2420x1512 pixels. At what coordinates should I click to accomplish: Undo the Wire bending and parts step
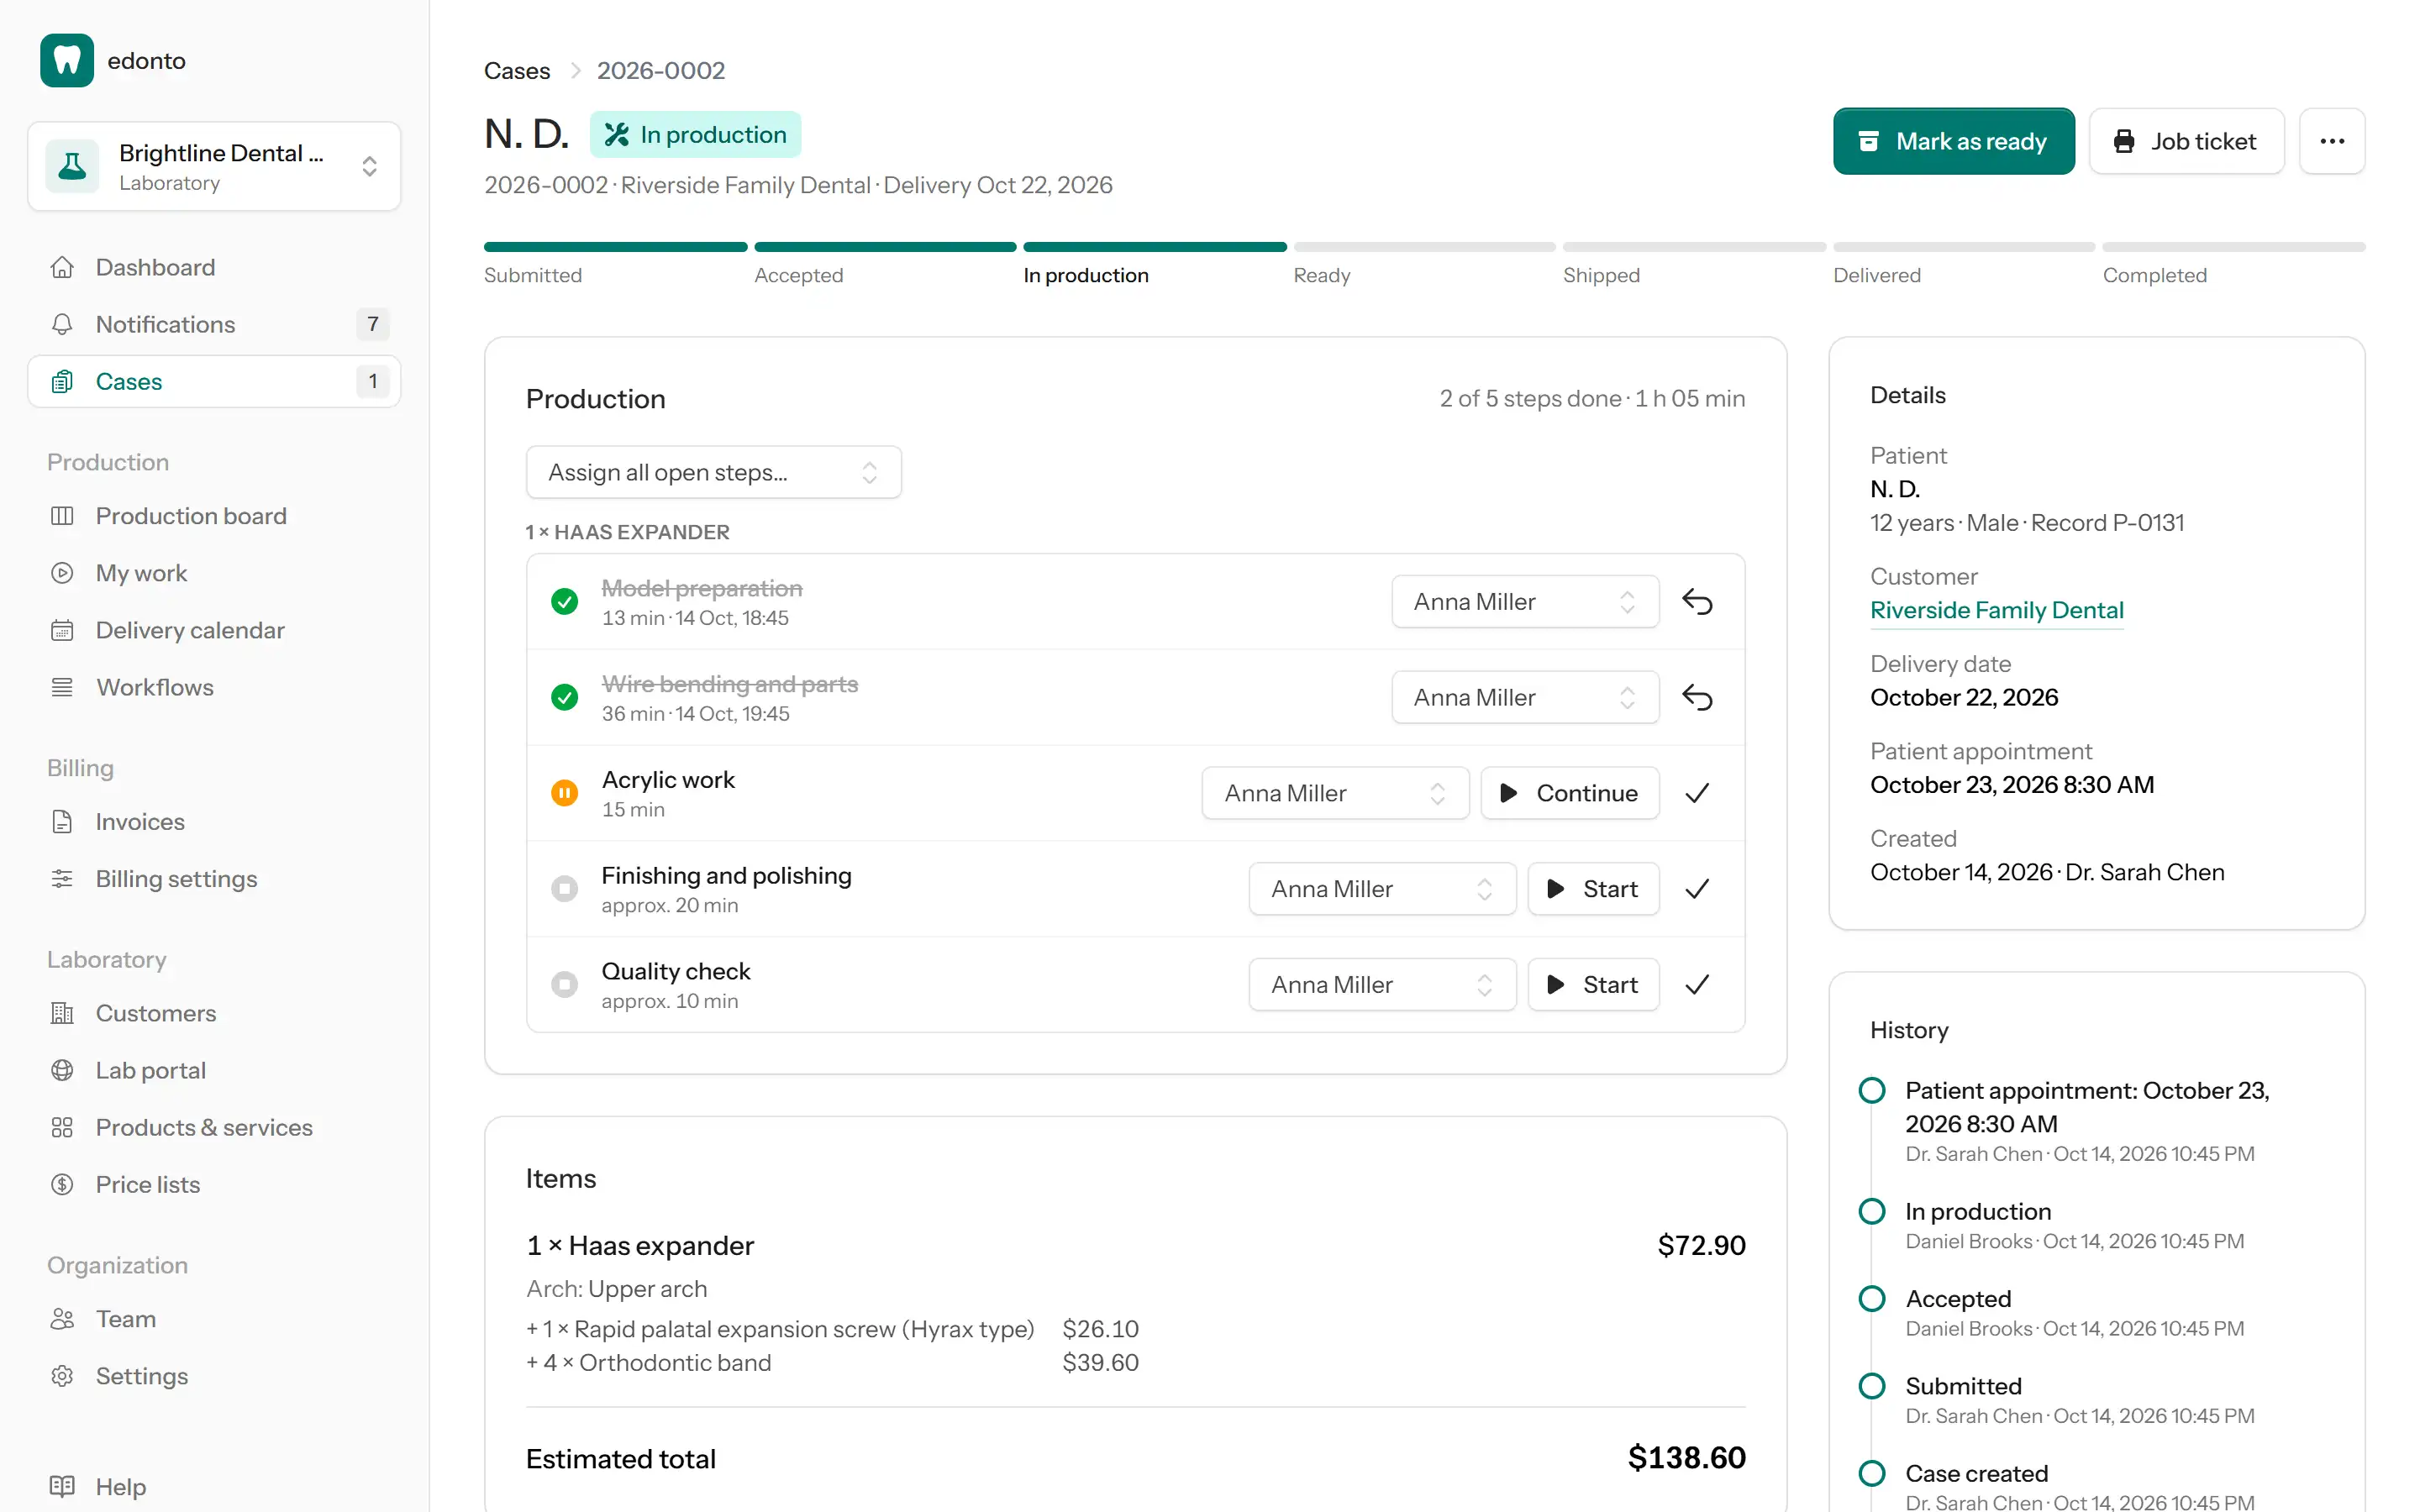point(1697,697)
